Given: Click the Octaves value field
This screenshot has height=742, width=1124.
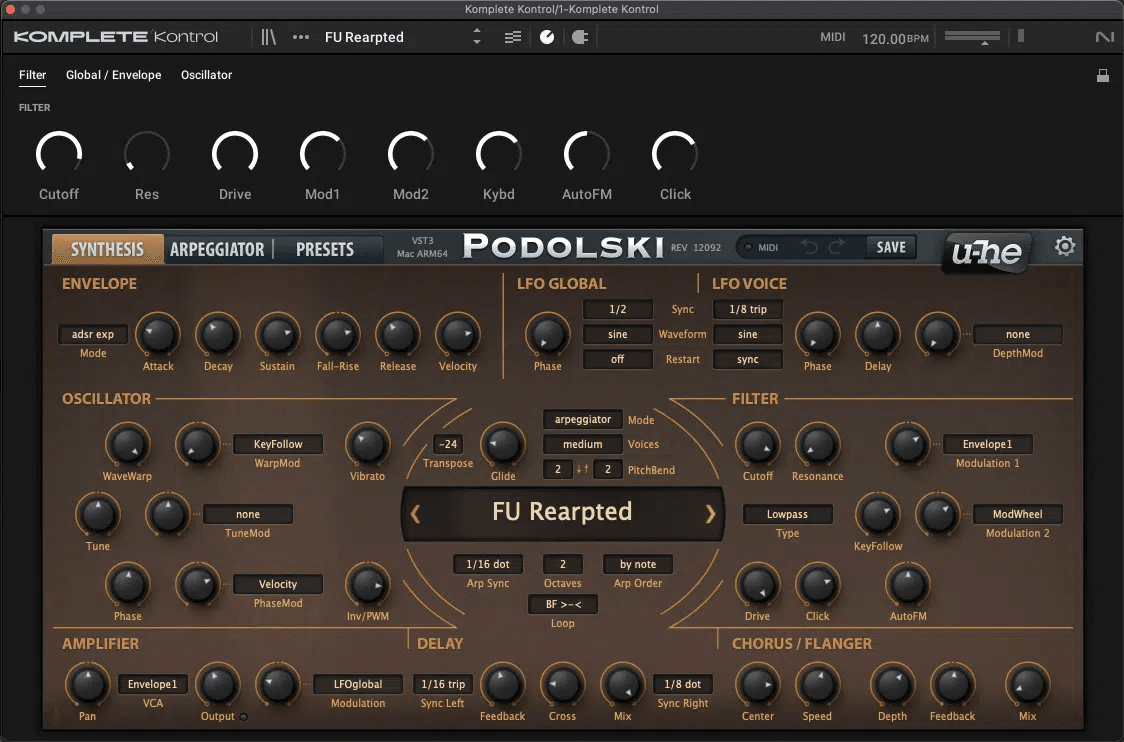Looking at the screenshot, I should (563, 564).
